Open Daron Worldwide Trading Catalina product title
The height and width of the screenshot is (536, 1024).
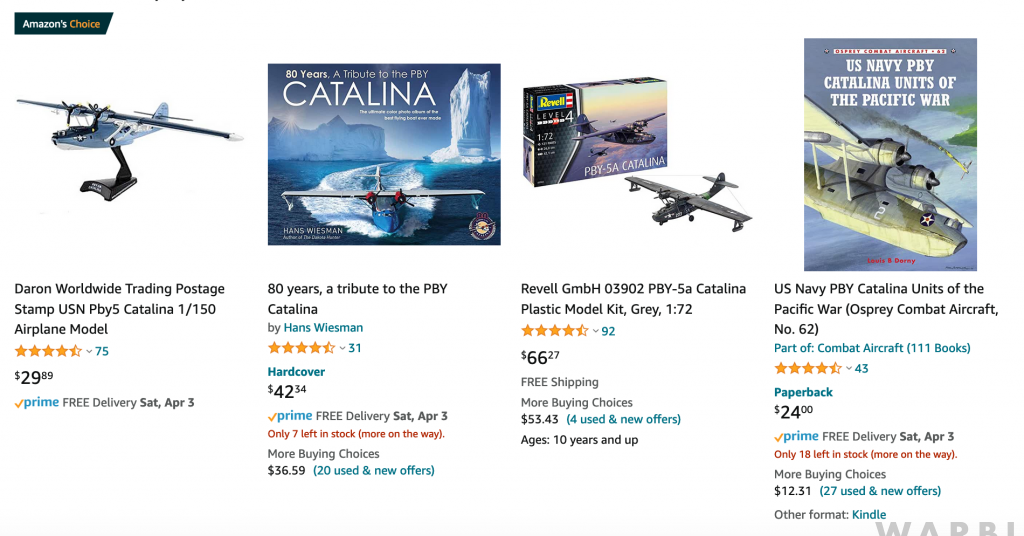(119, 308)
